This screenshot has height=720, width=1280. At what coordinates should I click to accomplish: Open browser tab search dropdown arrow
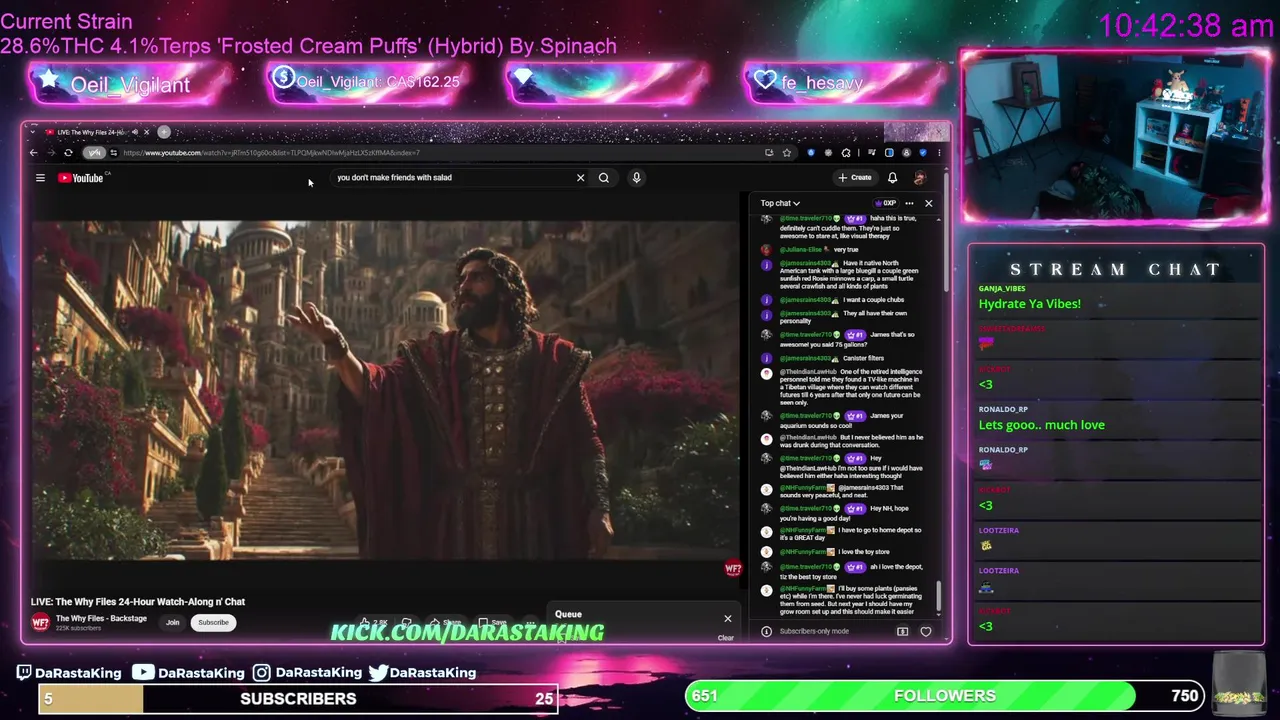(33, 132)
